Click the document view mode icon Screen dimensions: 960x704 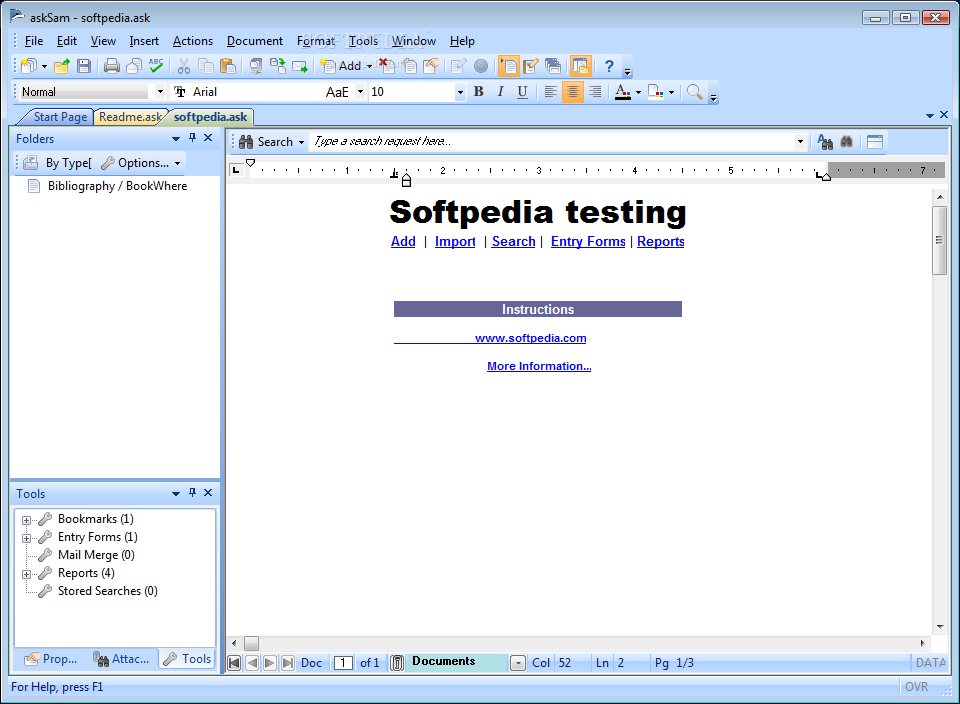509,66
